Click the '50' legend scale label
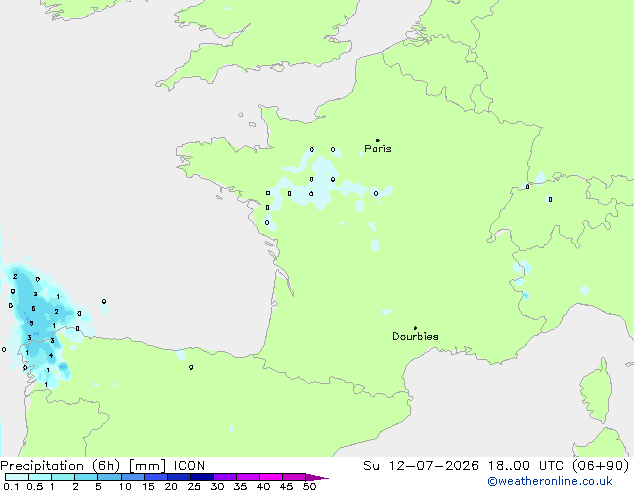 point(309,486)
